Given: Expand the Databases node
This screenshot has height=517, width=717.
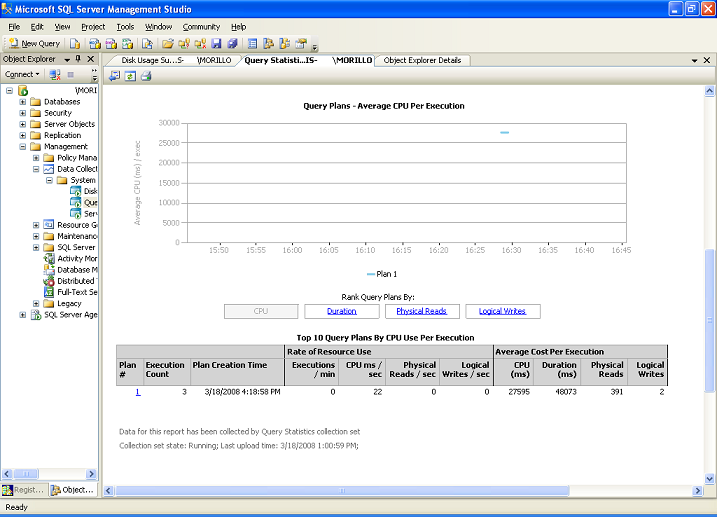Looking at the screenshot, I should point(22,101).
